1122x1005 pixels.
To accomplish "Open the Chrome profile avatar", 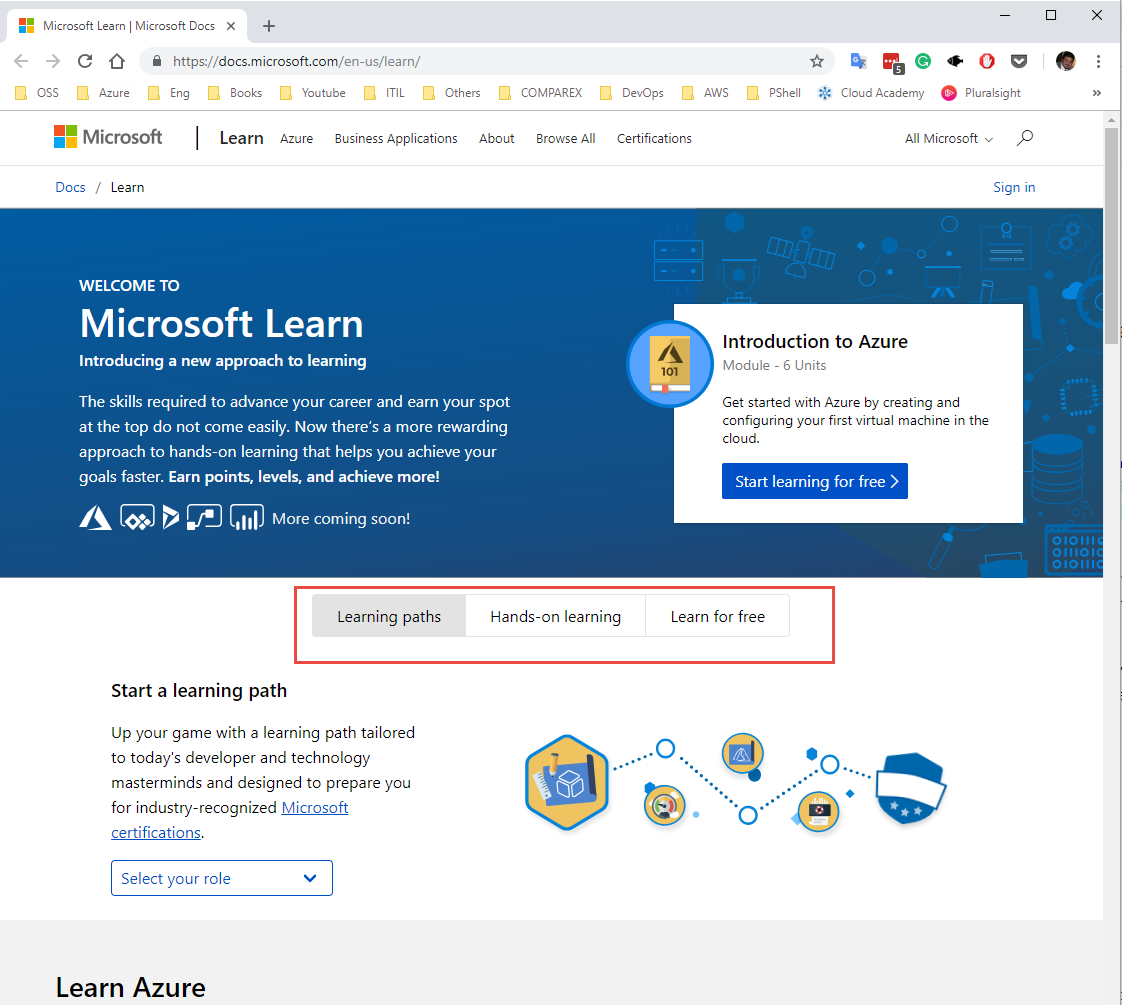I will pos(1065,61).
